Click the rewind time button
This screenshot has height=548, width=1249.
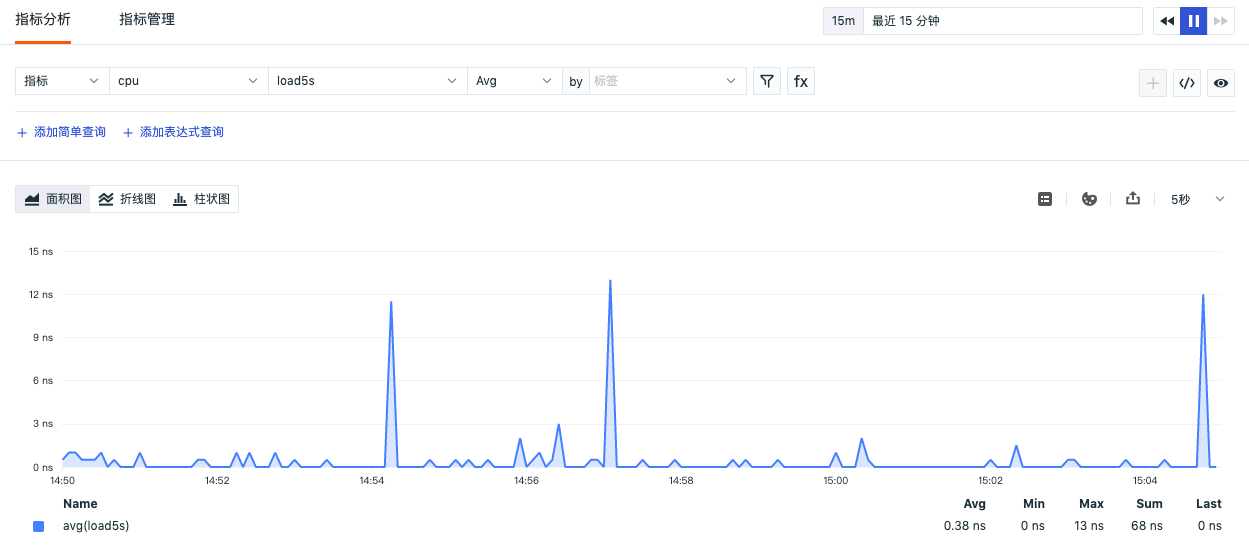[1166, 21]
